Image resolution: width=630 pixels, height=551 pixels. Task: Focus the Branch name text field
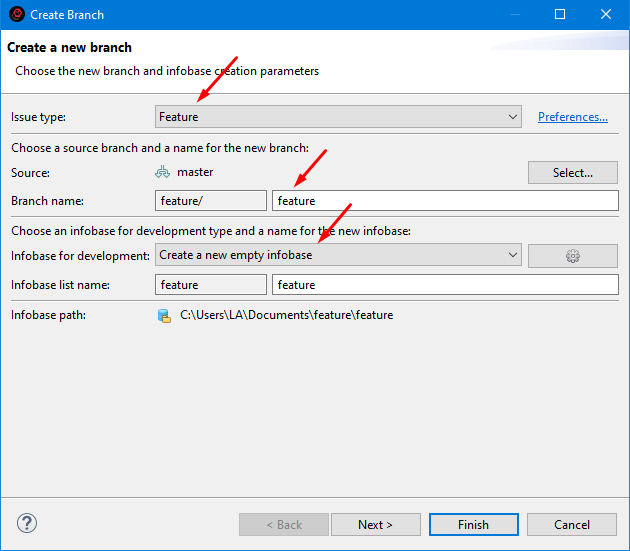click(445, 201)
